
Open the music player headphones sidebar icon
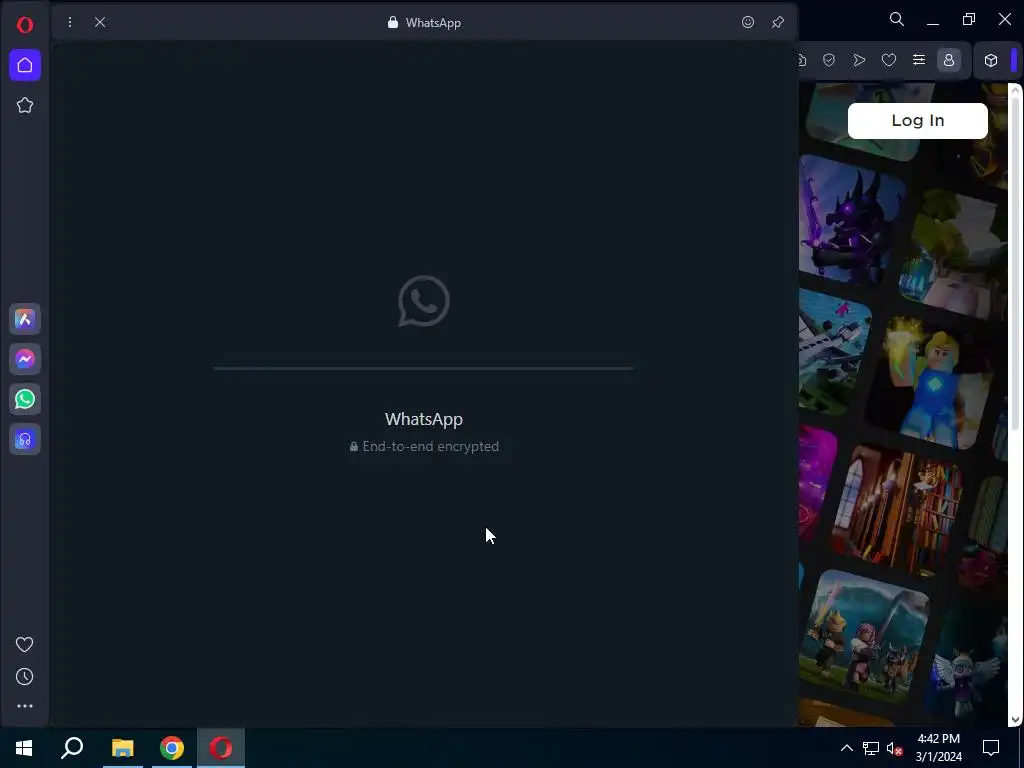click(x=25, y=440)
